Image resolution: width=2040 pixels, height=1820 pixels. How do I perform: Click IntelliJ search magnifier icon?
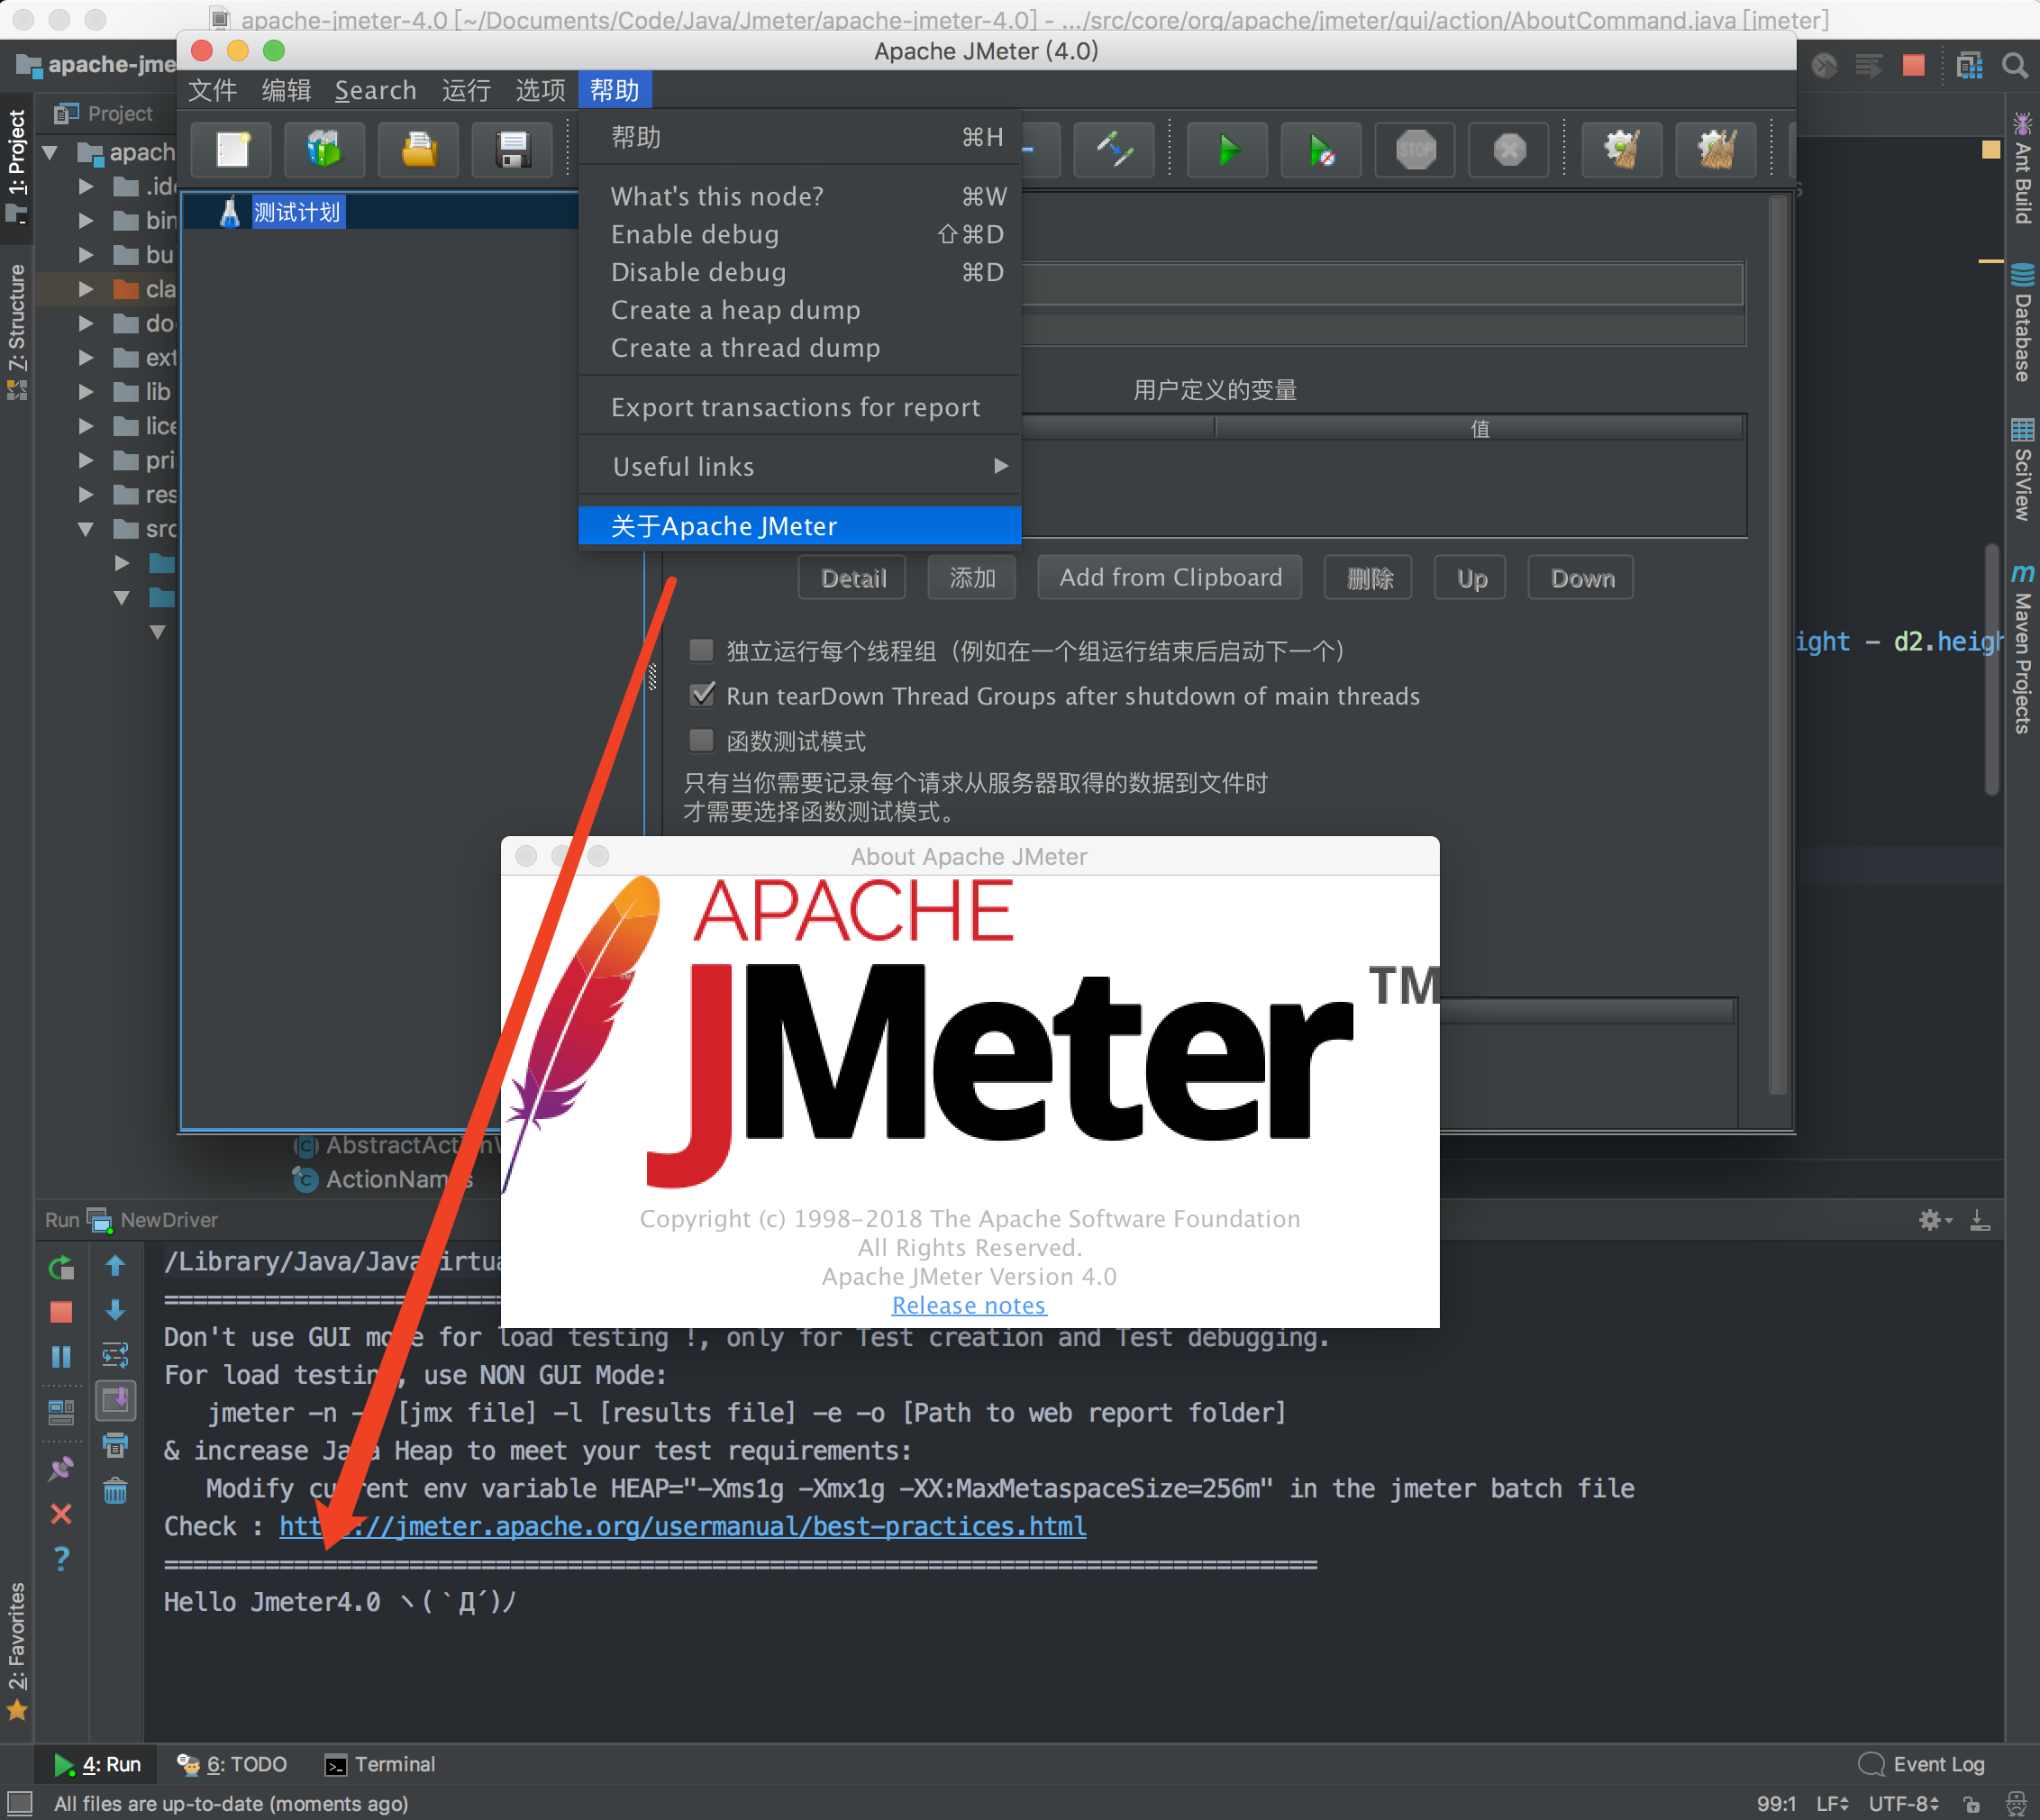pyautogui.click(x=2014, y=66)
